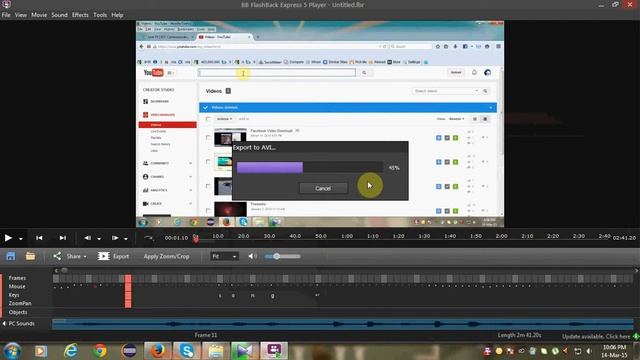Screen dimensions: 640x360
Task: Open the Sound menu
Action: pos(60,15)
